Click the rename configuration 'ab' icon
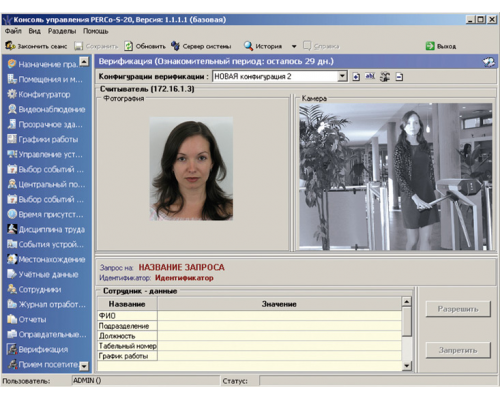500x400 pixels. click(370, 77)
